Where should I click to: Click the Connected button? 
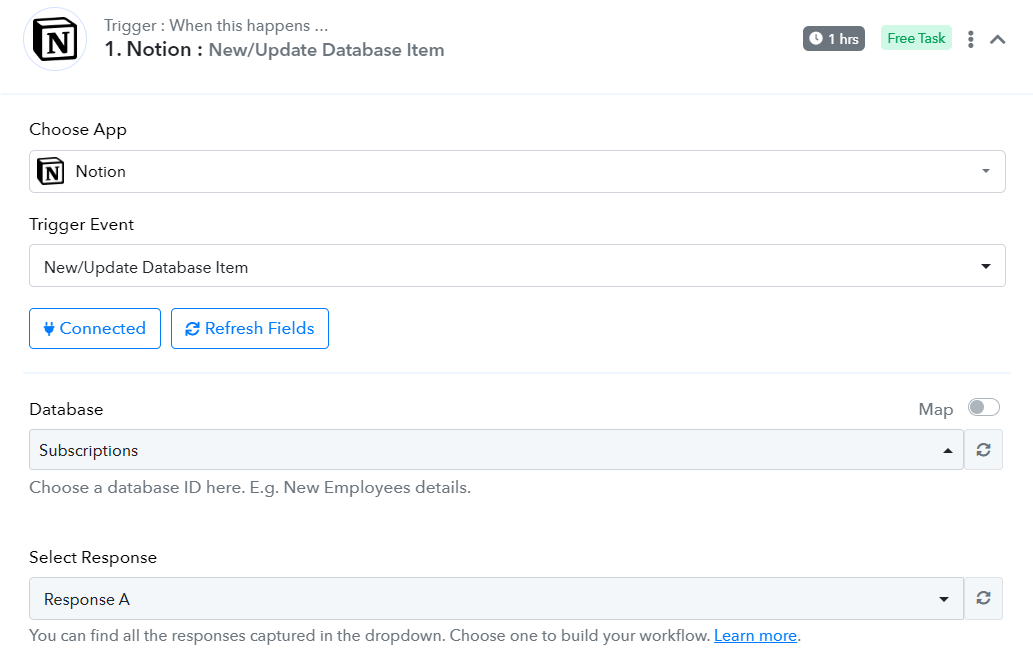pyautogui.click(x=95, y=328)
